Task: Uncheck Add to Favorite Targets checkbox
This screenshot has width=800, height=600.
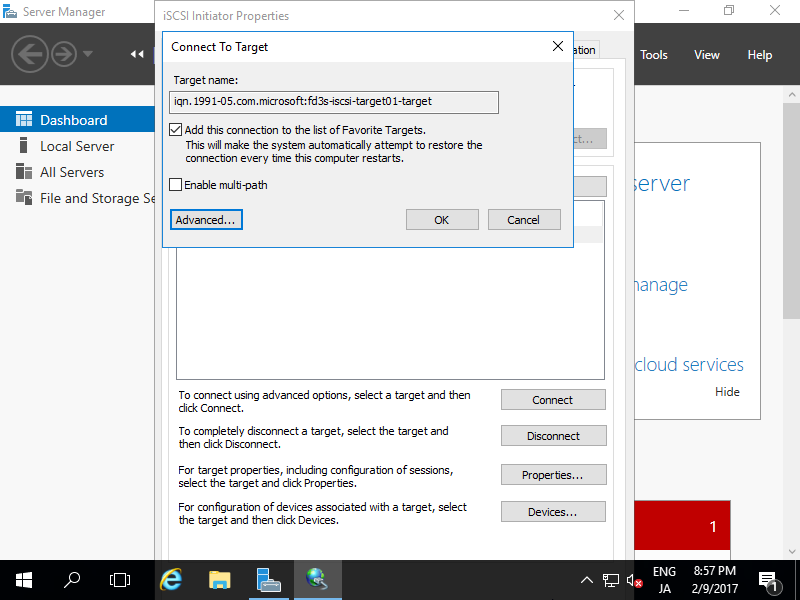Action: (176, 130)
